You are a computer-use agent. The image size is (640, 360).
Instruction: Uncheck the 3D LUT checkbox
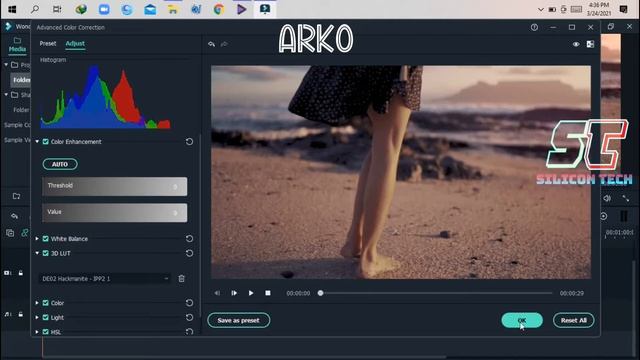[x=46, y=253]
